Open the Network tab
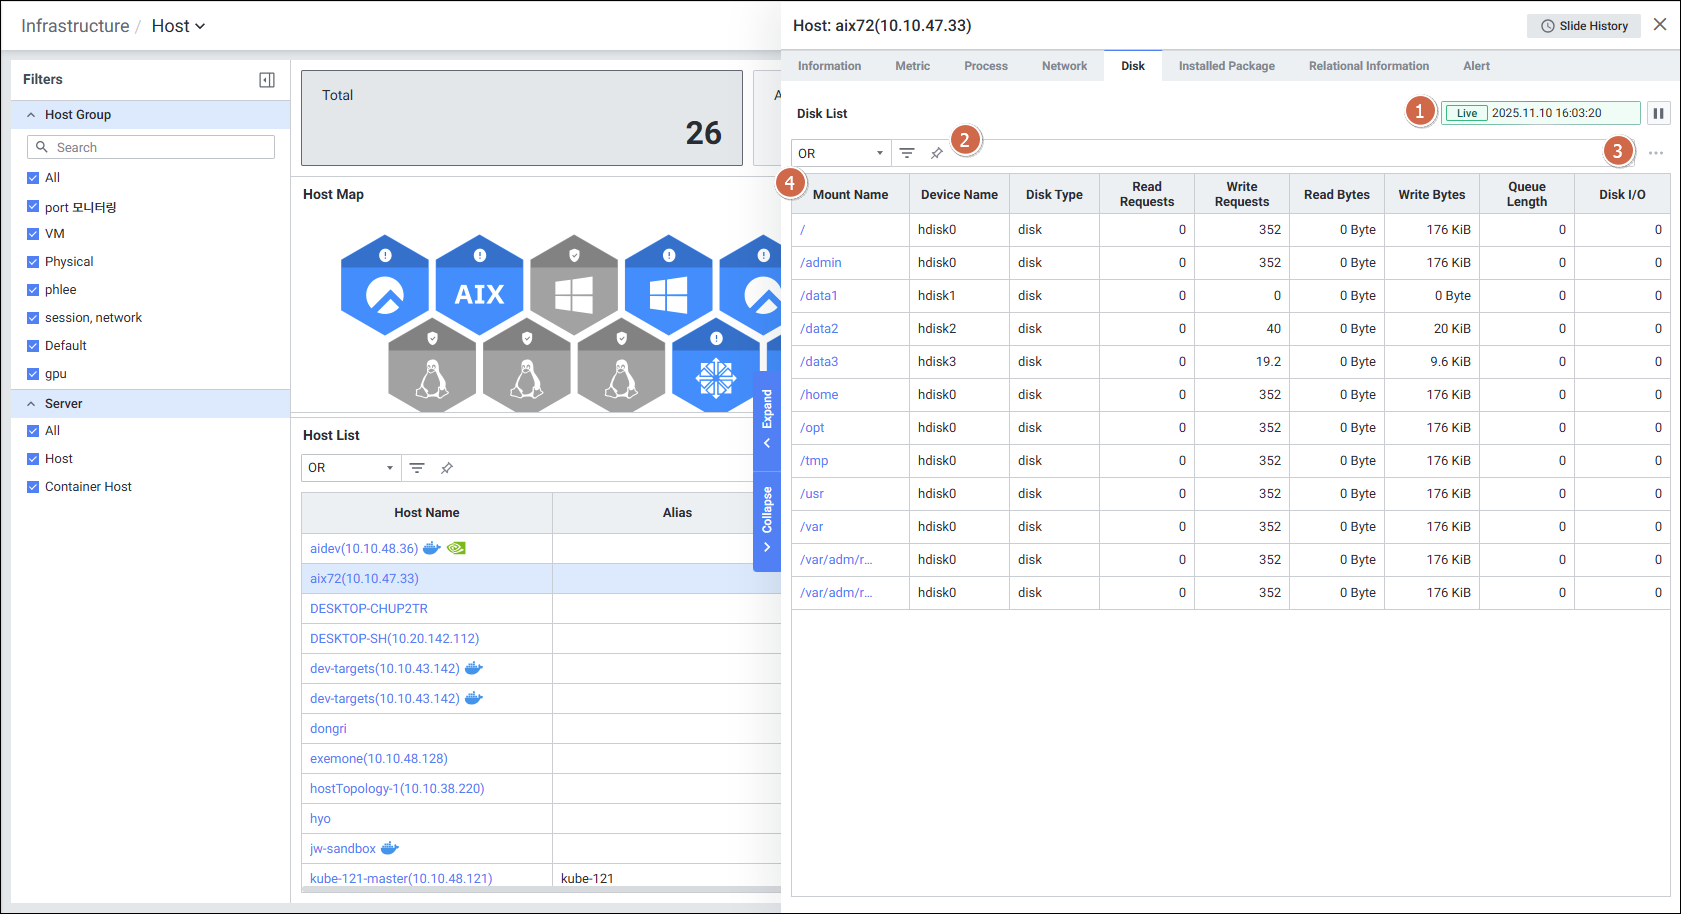1681x914 pixels. pos(1064,66)
